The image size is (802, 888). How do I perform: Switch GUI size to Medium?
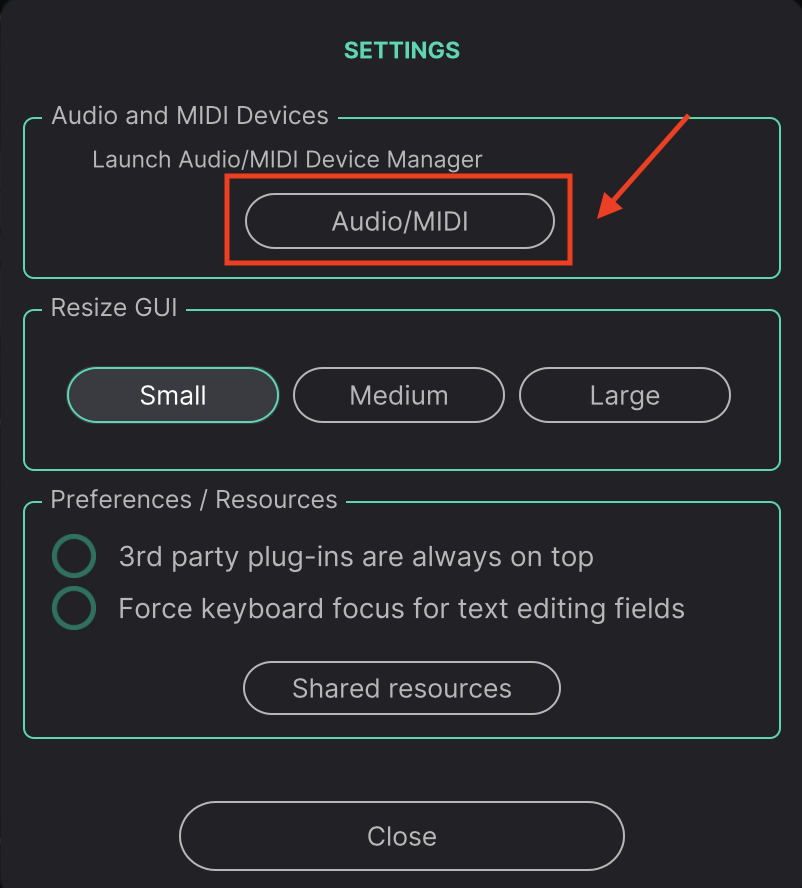click(399, 395)
